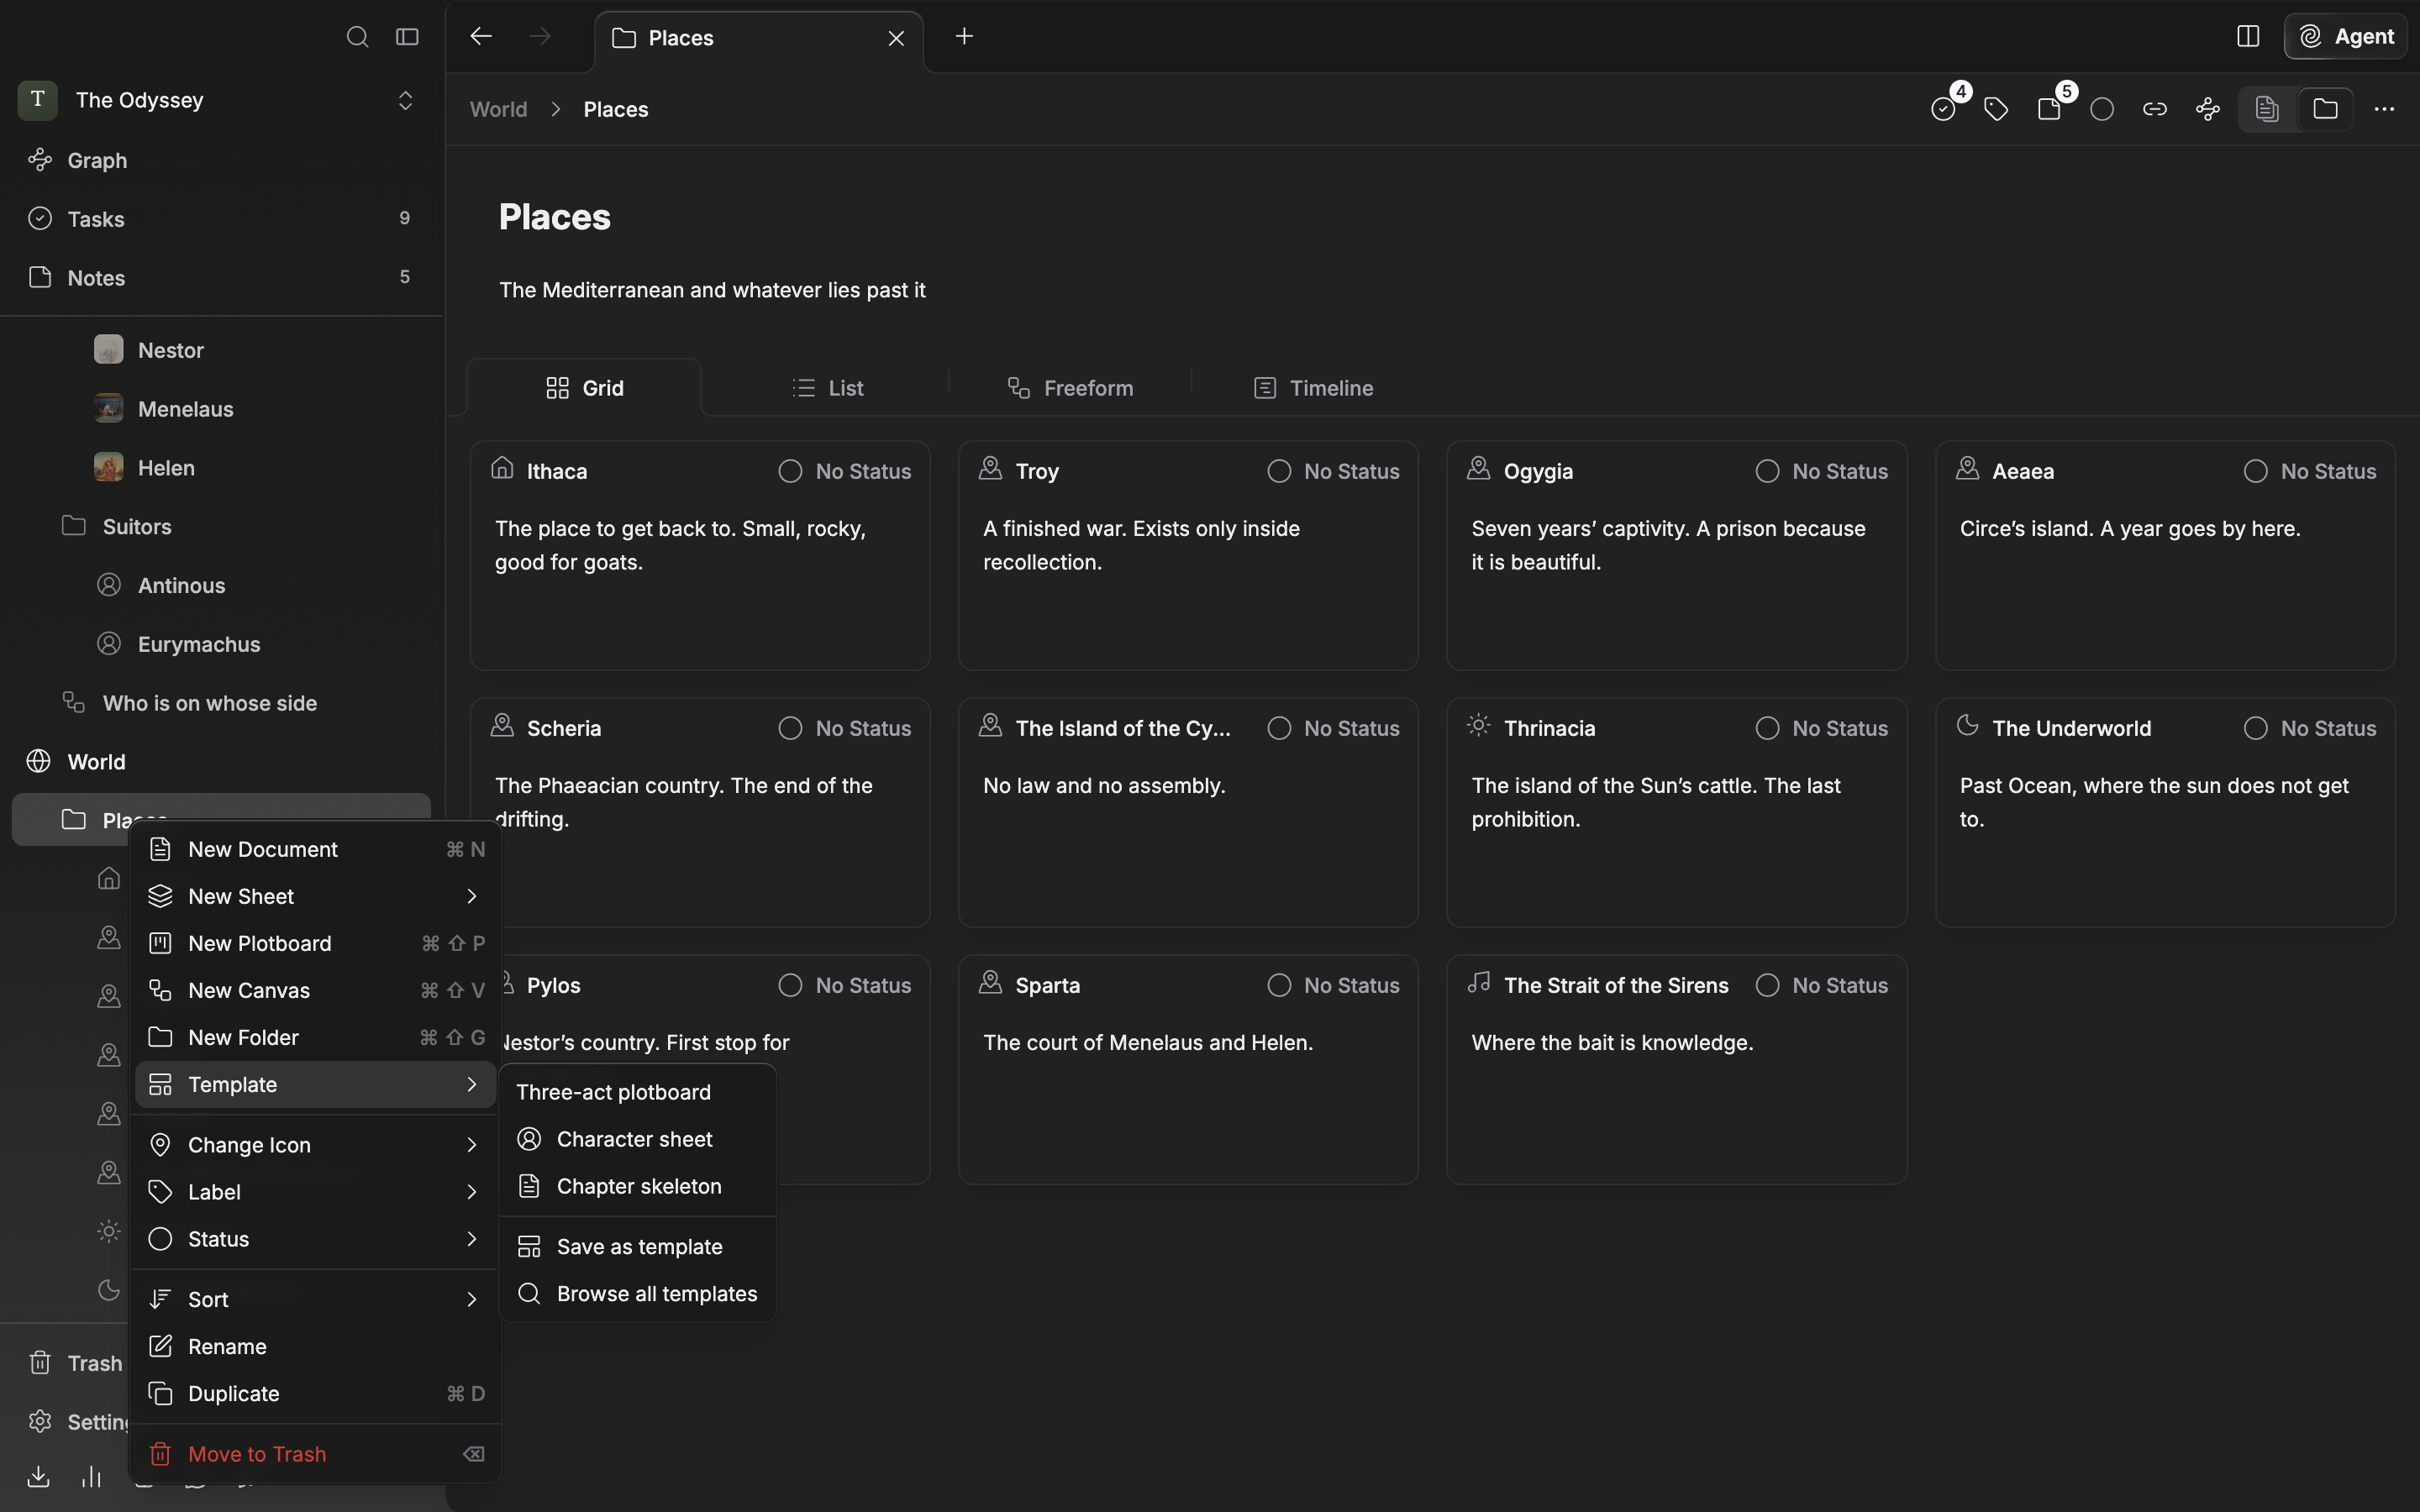
Task: Toggle the sidebar panel icon
Action: [x=407, y=37]
